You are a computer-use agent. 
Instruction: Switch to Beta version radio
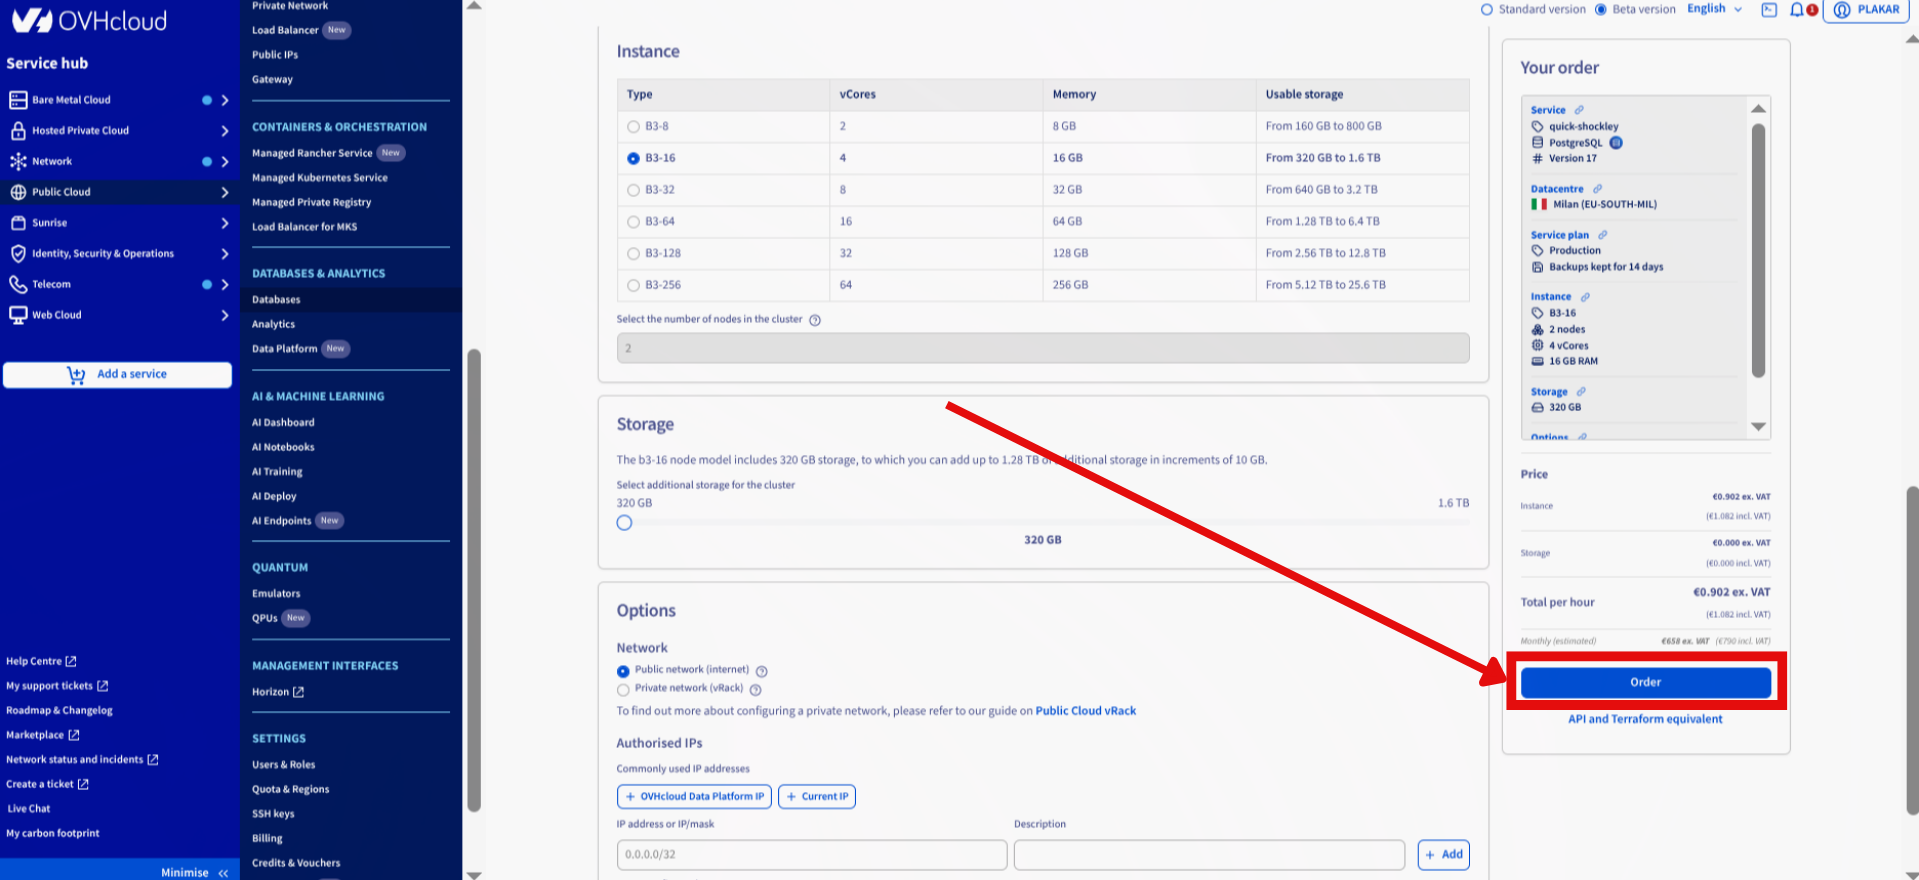click(1601, 10)
